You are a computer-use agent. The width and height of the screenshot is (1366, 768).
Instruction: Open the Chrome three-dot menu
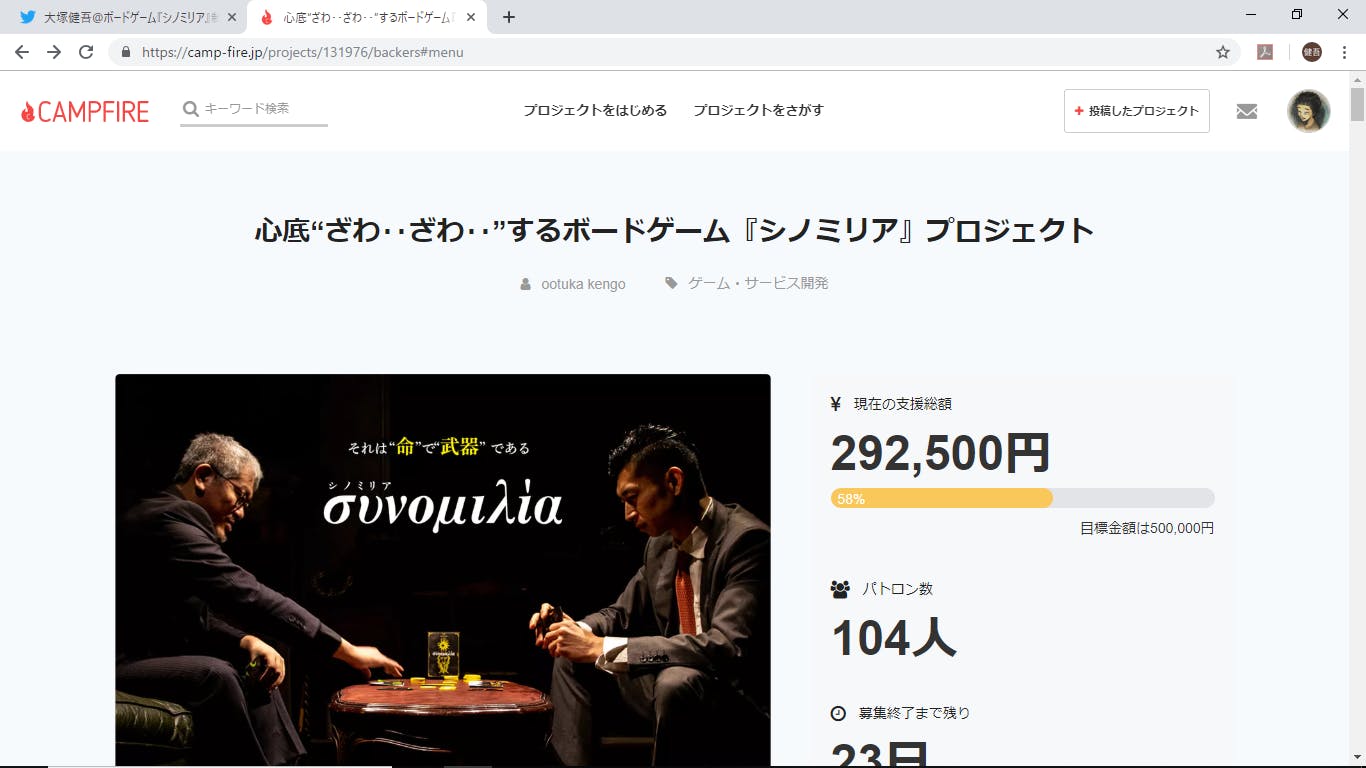1345,52
